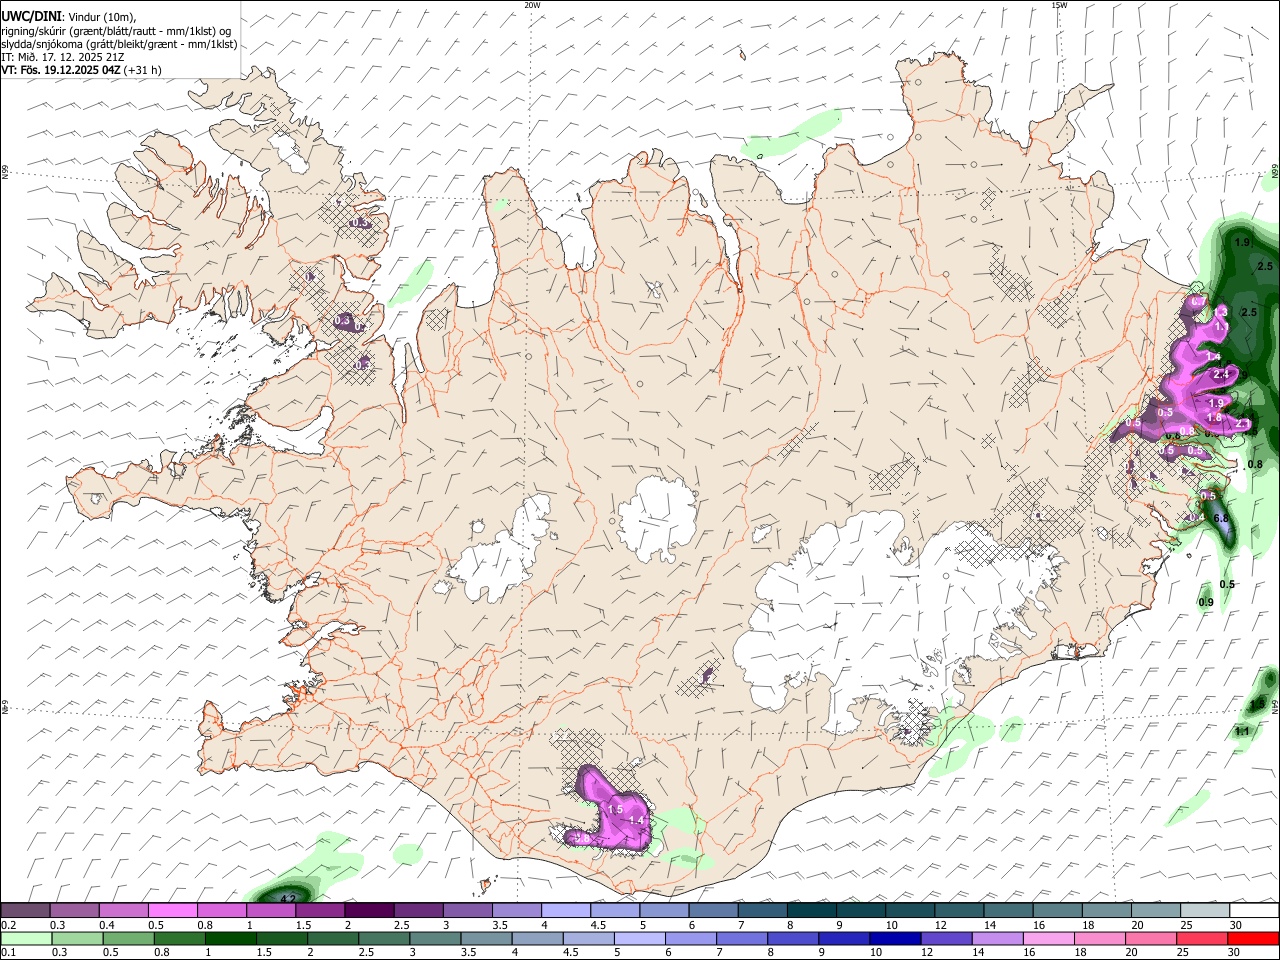Screen dimensions: 1280x960
Task: Click the dark purple 2 swatch in upper legend
Action: pyautogui.click(x=368, y=911)
